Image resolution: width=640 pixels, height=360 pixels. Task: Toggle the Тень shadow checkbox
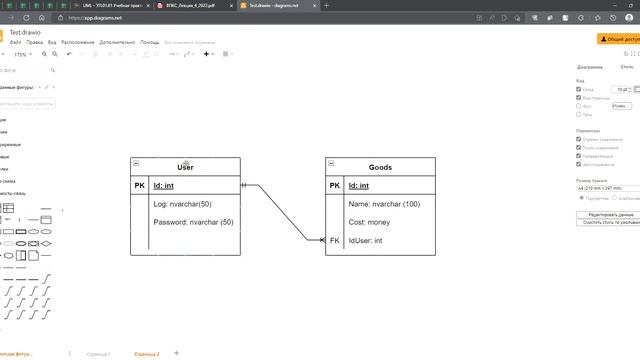[578, 114]
